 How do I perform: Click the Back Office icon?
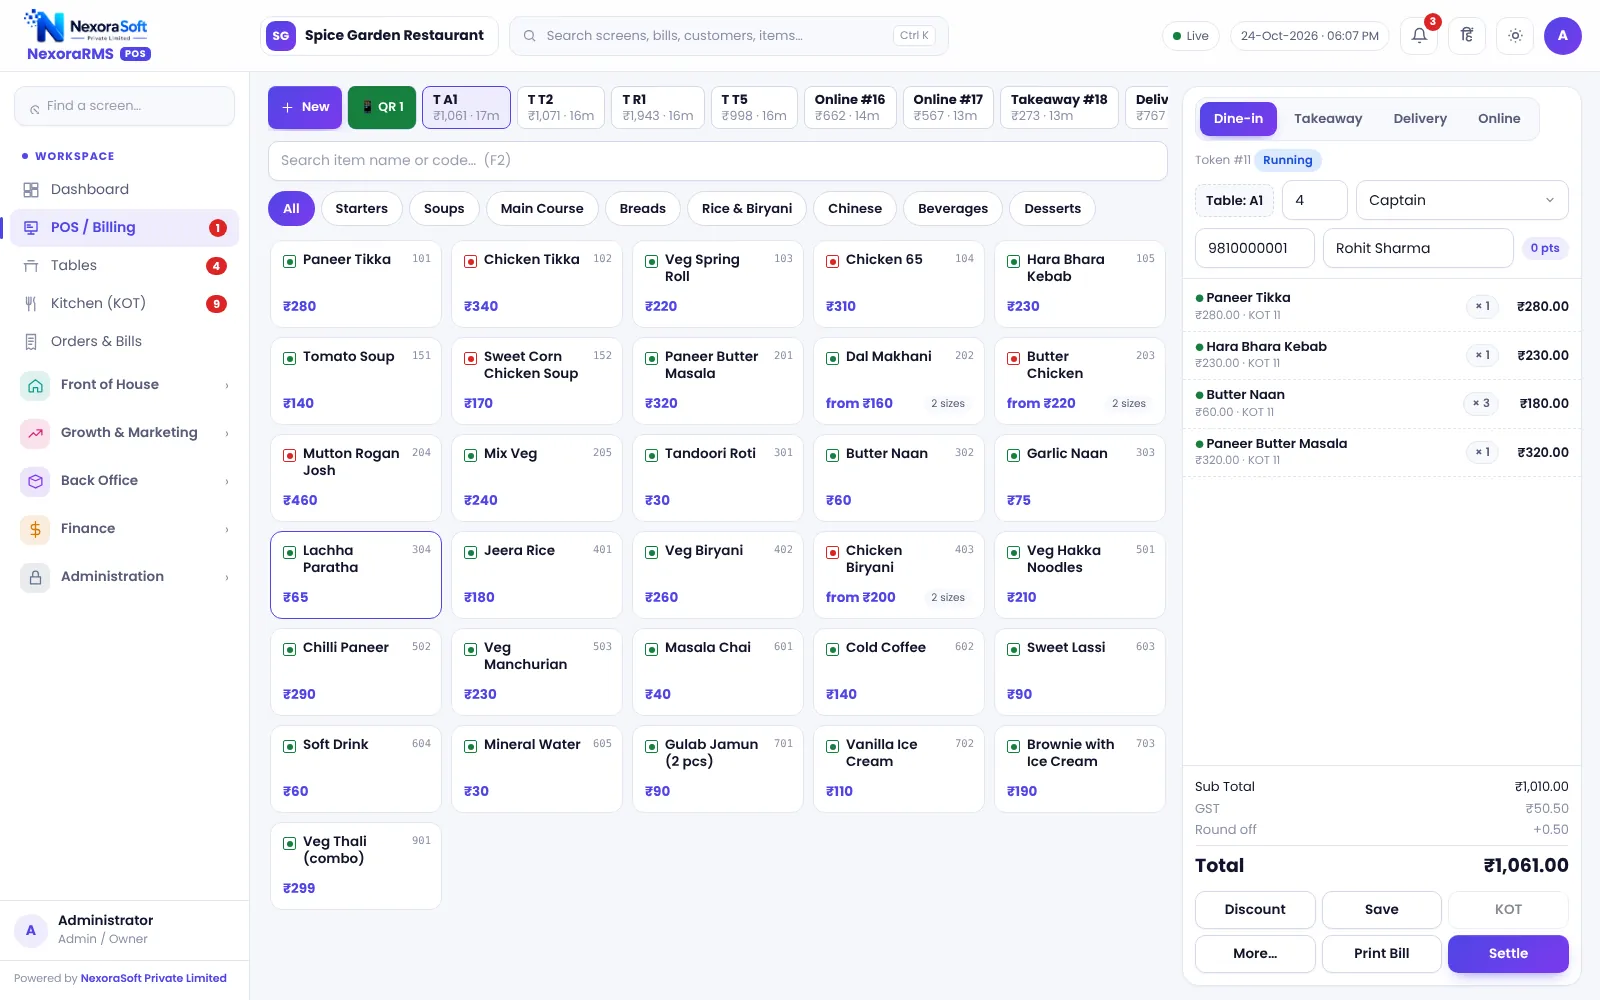(35, 481)
